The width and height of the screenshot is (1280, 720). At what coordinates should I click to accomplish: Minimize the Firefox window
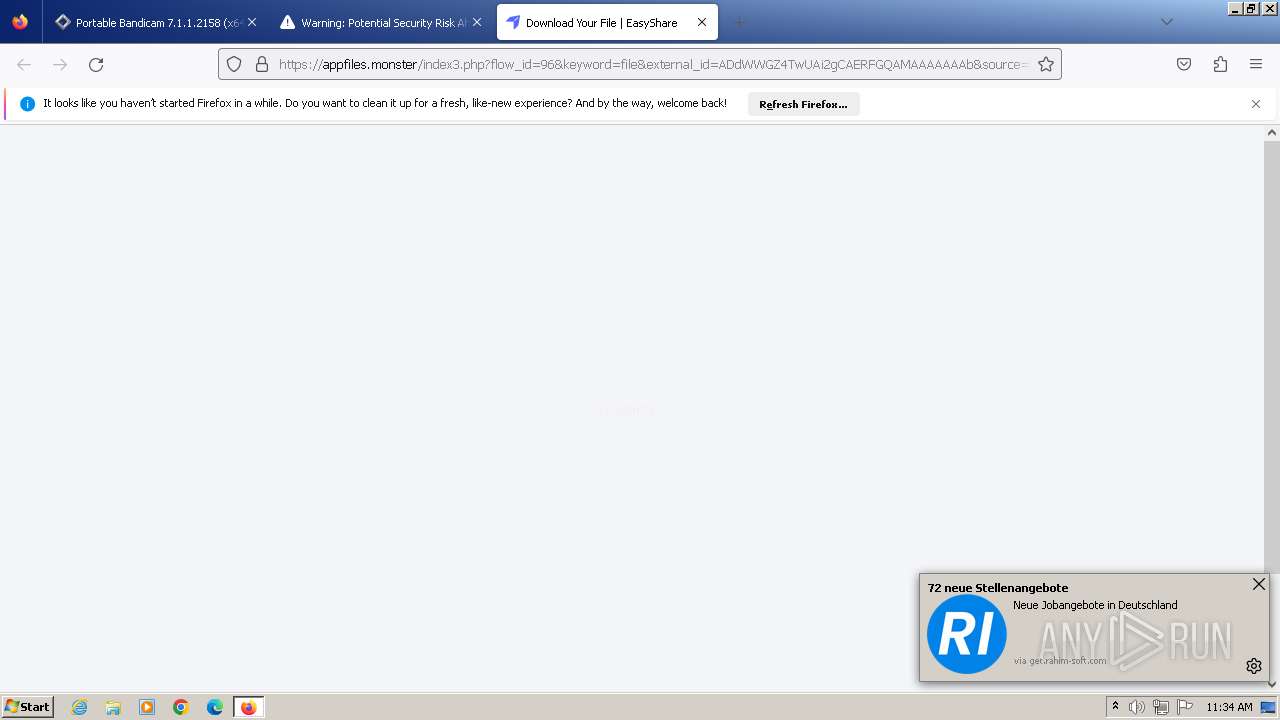(x=1235, y=8)
